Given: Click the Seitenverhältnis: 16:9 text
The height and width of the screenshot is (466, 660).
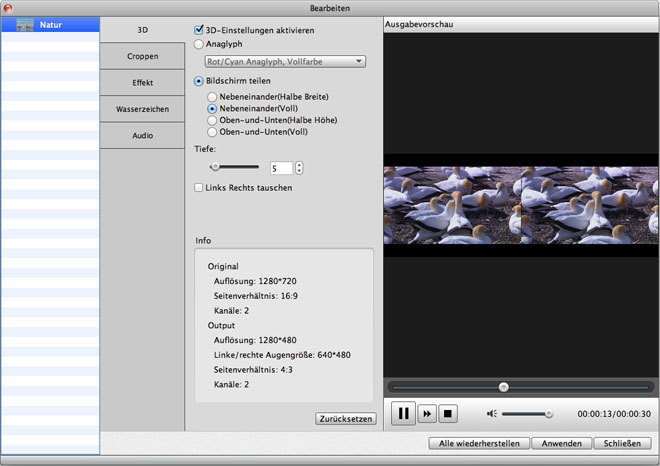Looking at the screenshot, I should (255, 296).
